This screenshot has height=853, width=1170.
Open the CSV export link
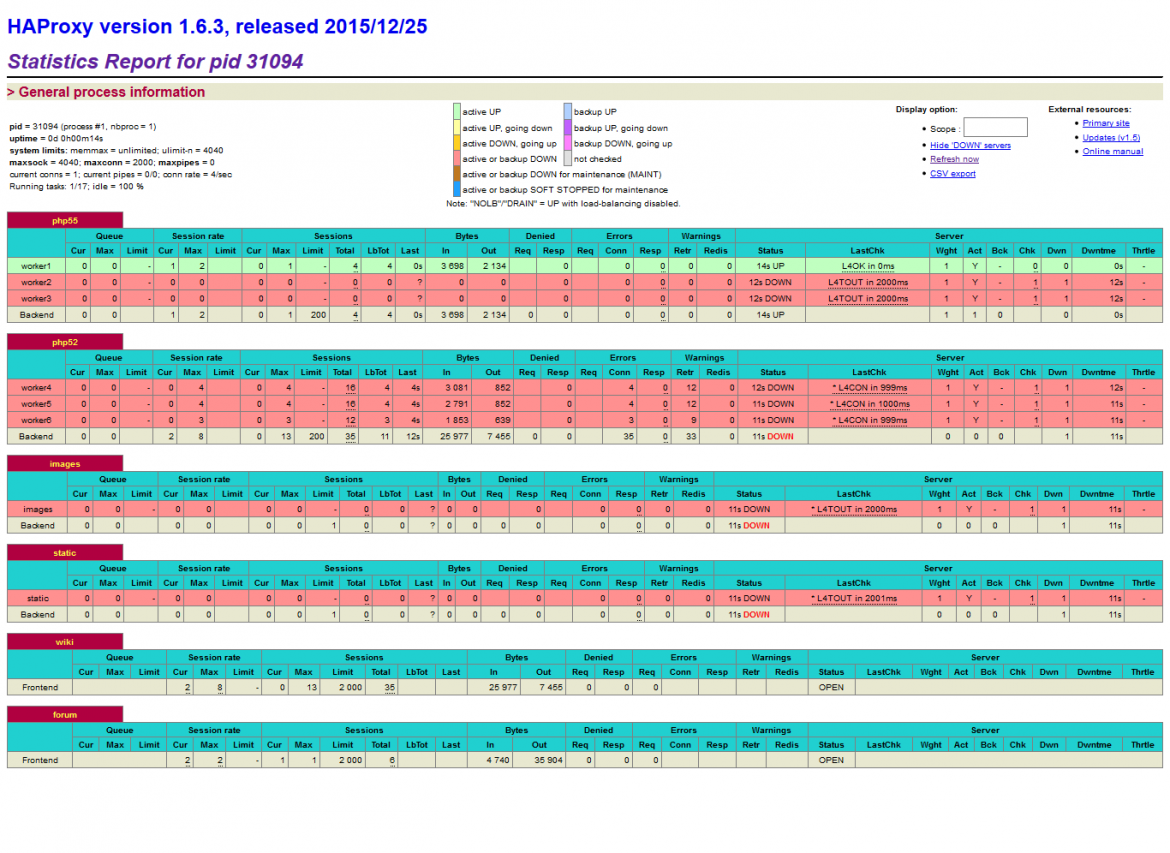[953, 173]
